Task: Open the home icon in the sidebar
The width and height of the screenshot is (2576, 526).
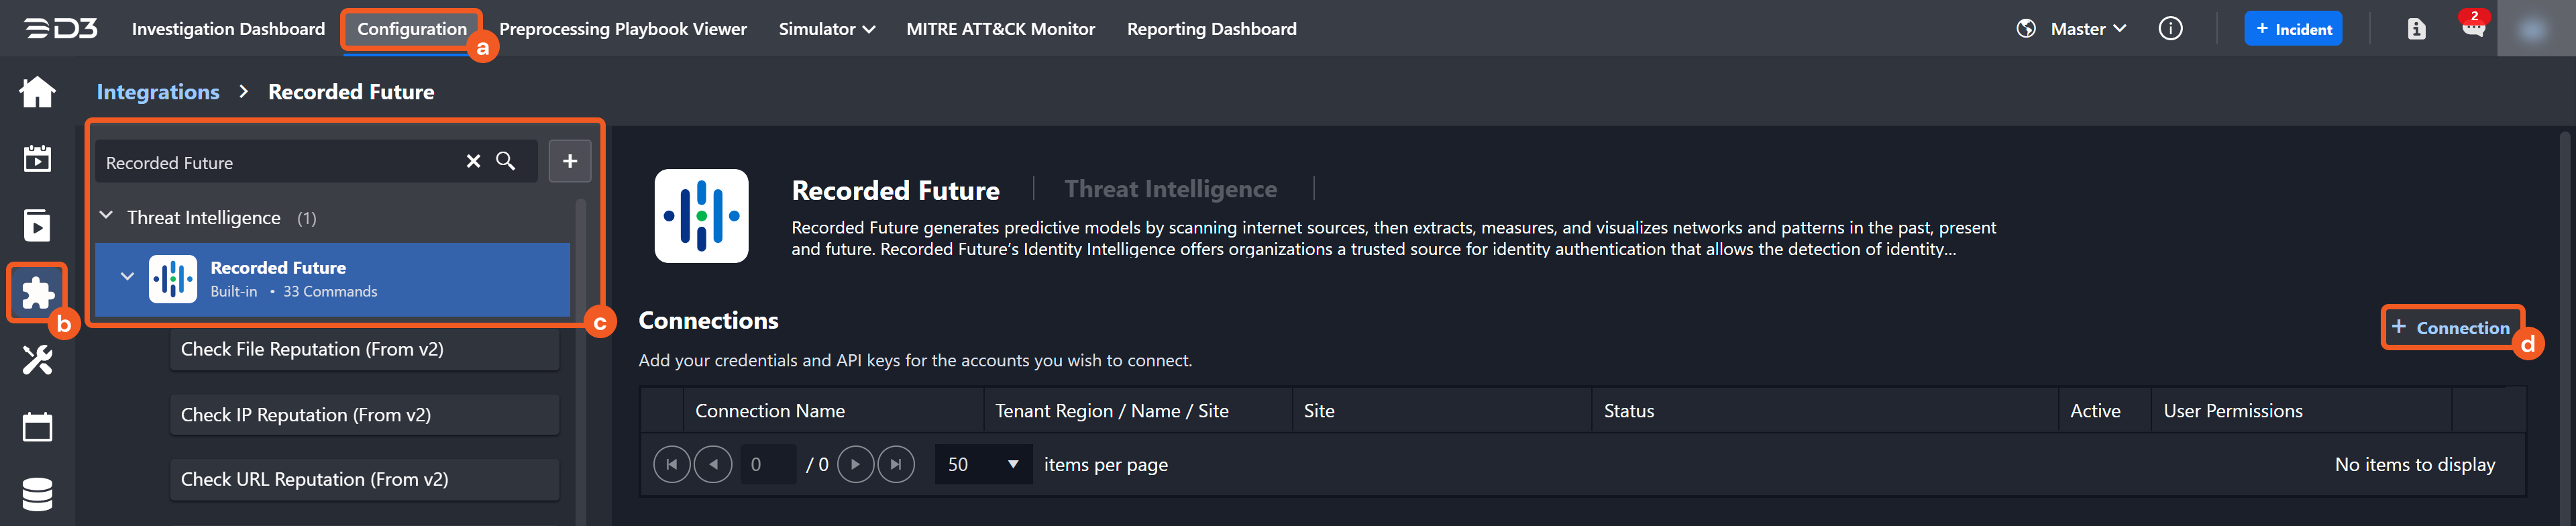Action: click(x=37, y=92)
